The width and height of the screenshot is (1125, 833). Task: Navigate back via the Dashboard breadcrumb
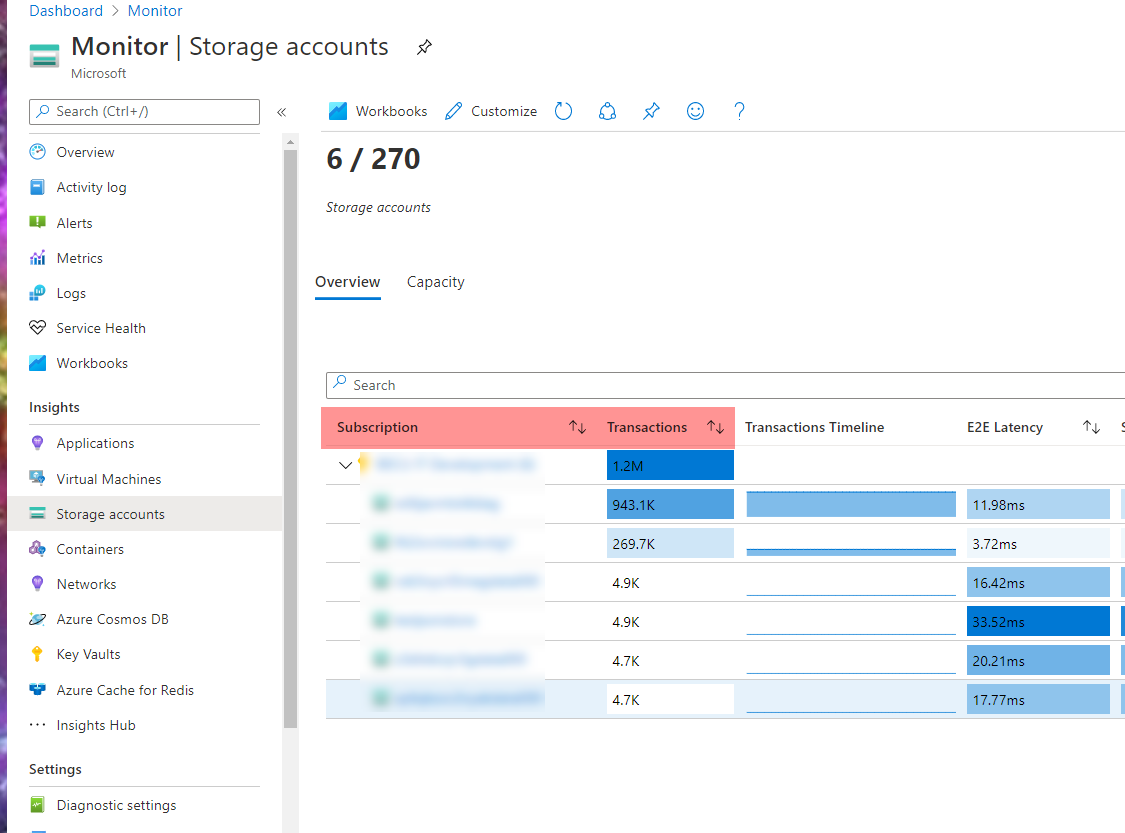(x=66, y=10)
